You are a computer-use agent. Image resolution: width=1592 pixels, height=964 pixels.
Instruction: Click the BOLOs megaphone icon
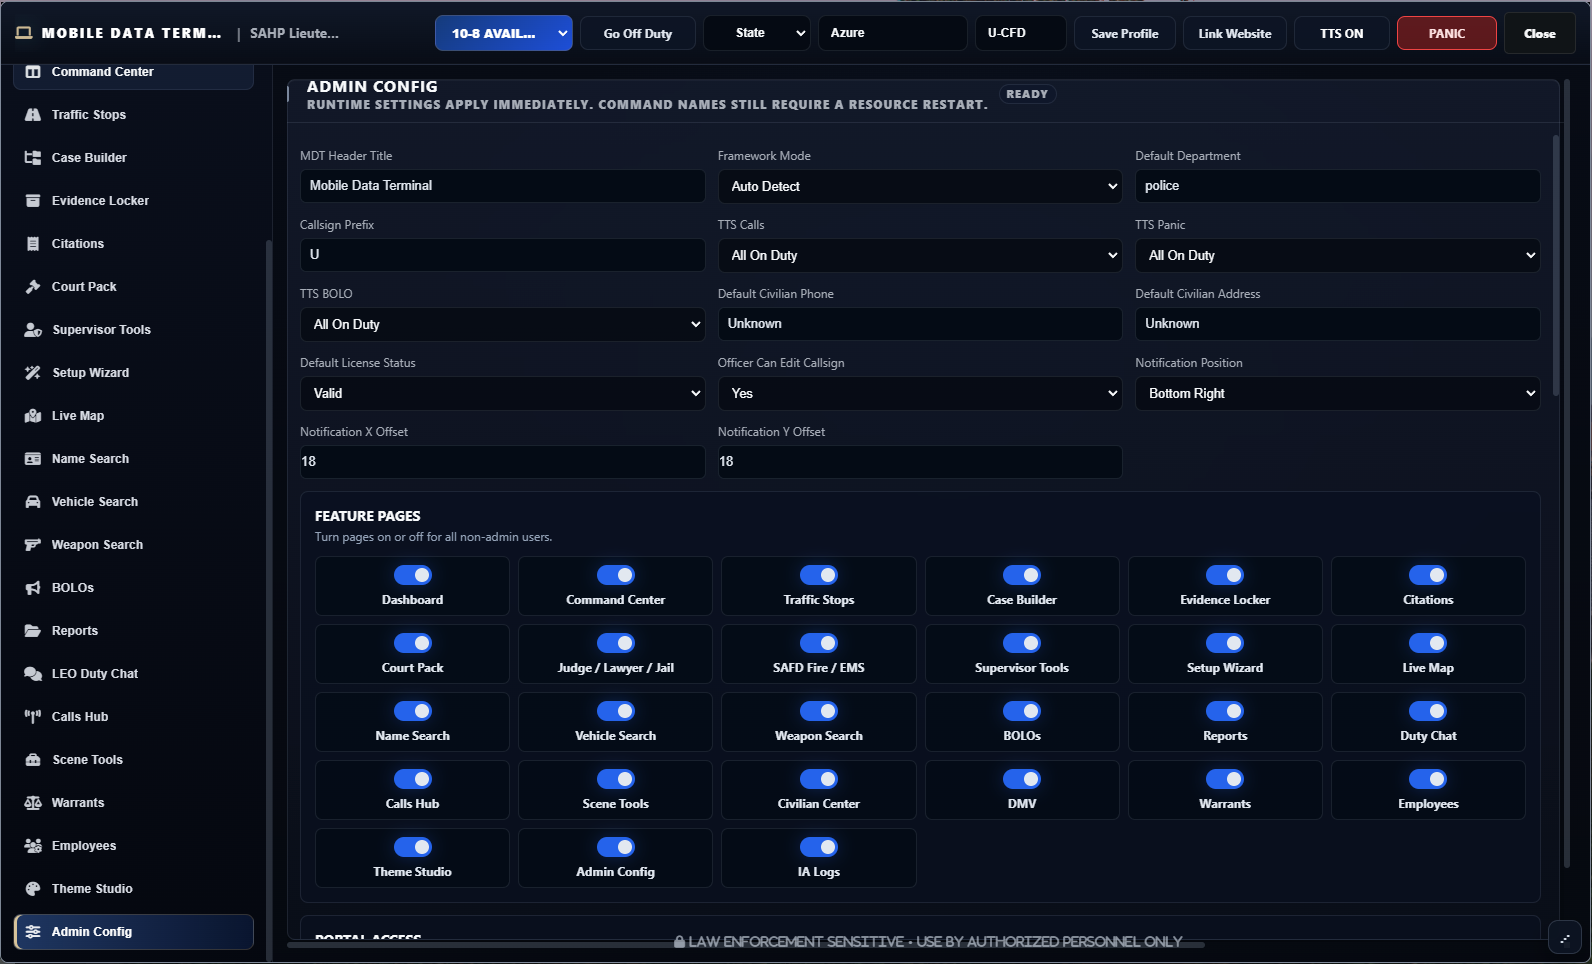(x=33, y=588)
